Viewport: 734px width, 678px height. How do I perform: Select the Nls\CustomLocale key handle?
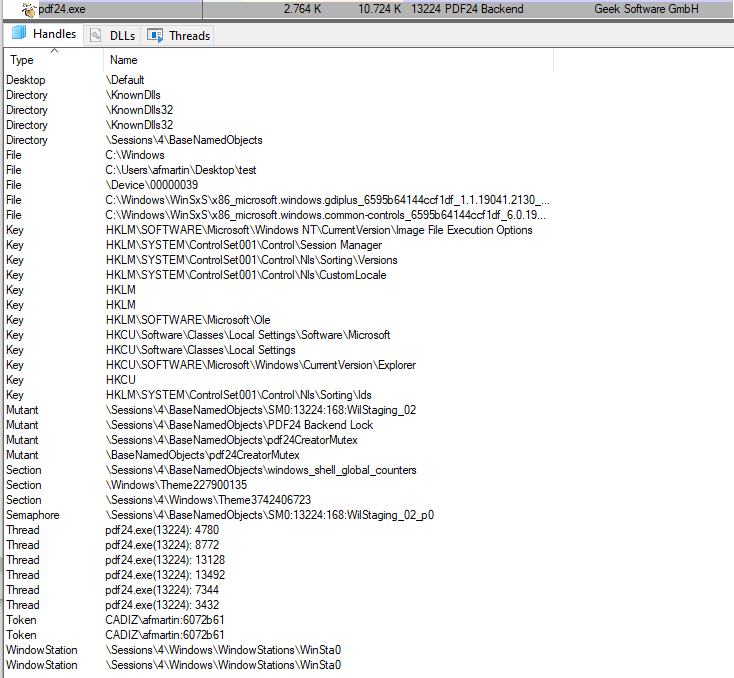(246, 275)
